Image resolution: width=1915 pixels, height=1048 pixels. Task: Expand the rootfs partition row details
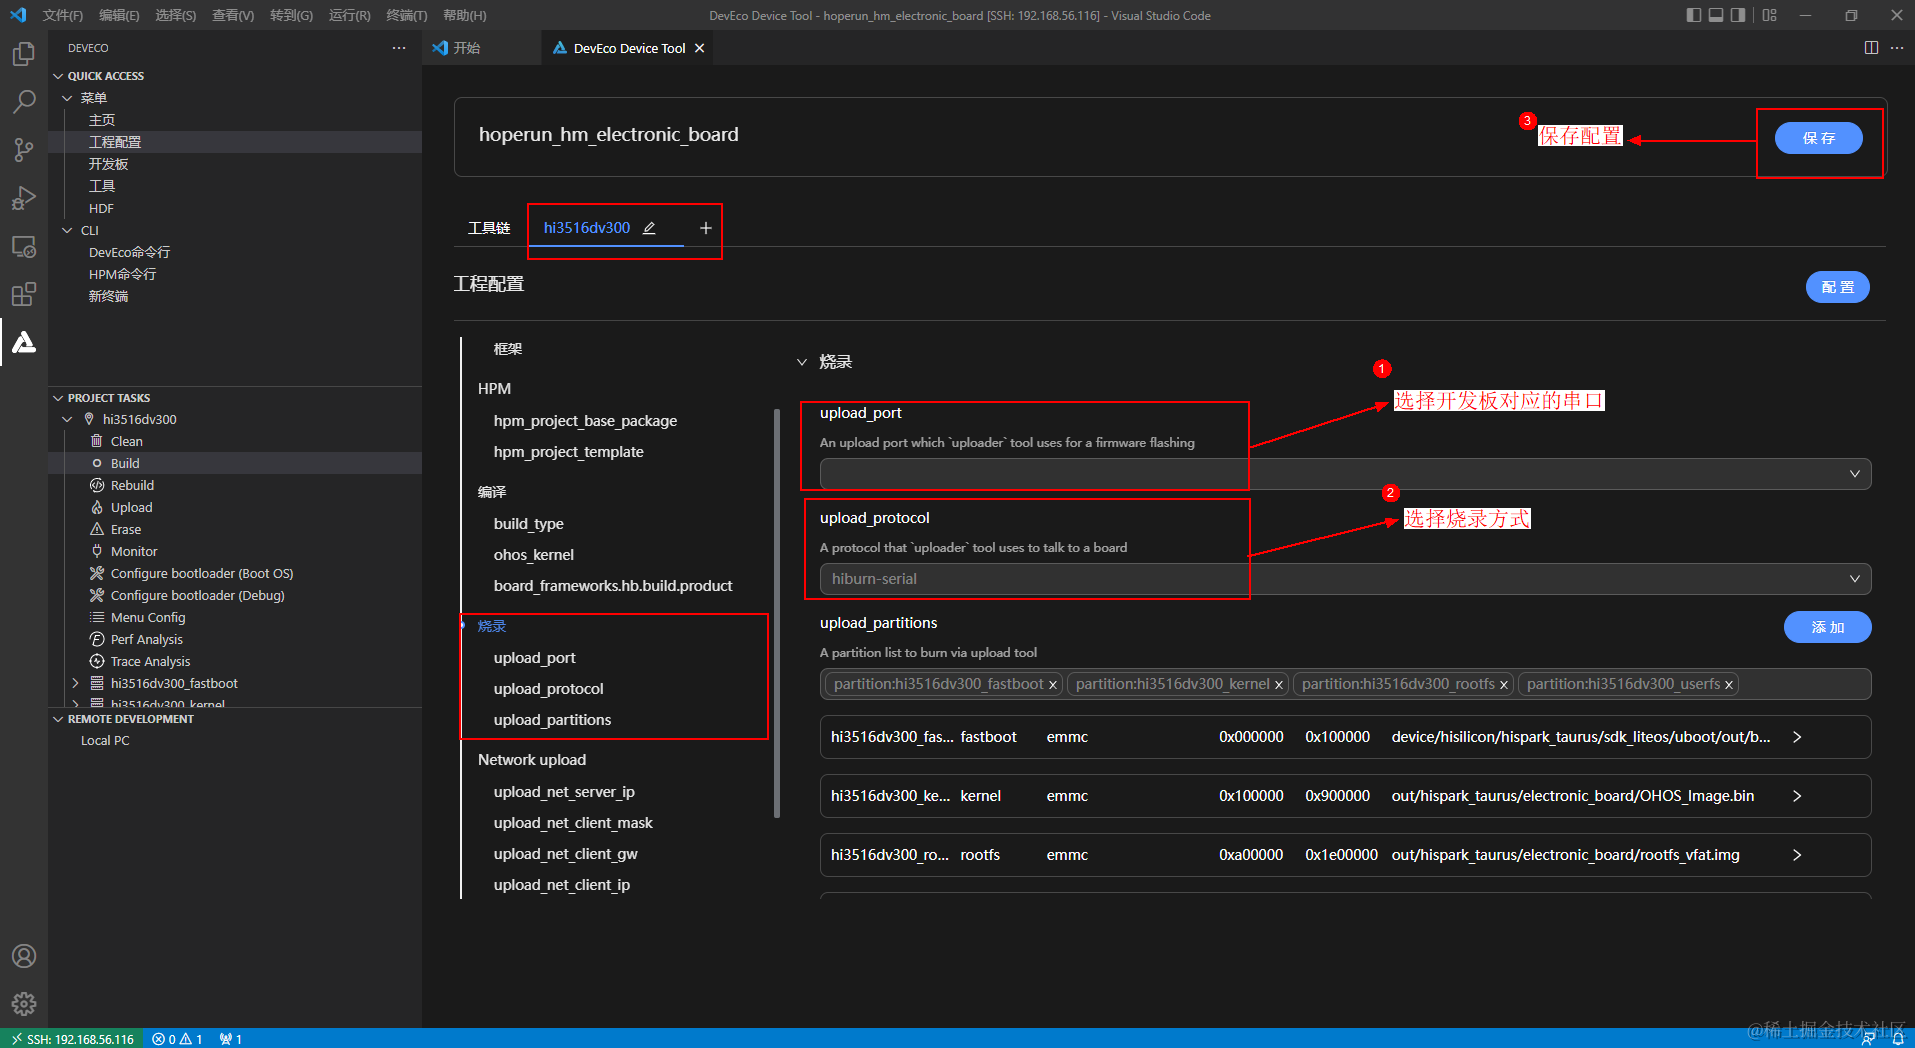(1797, 855)
